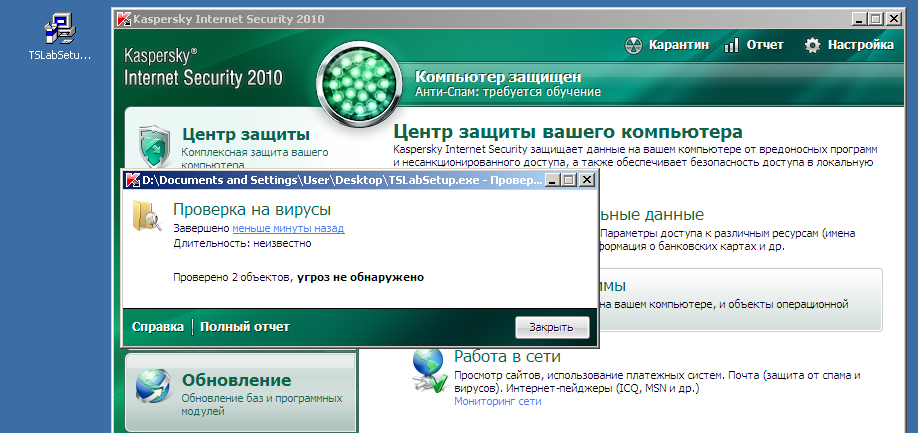
Task: Click the Закрыть button
Action: point(552,327)
